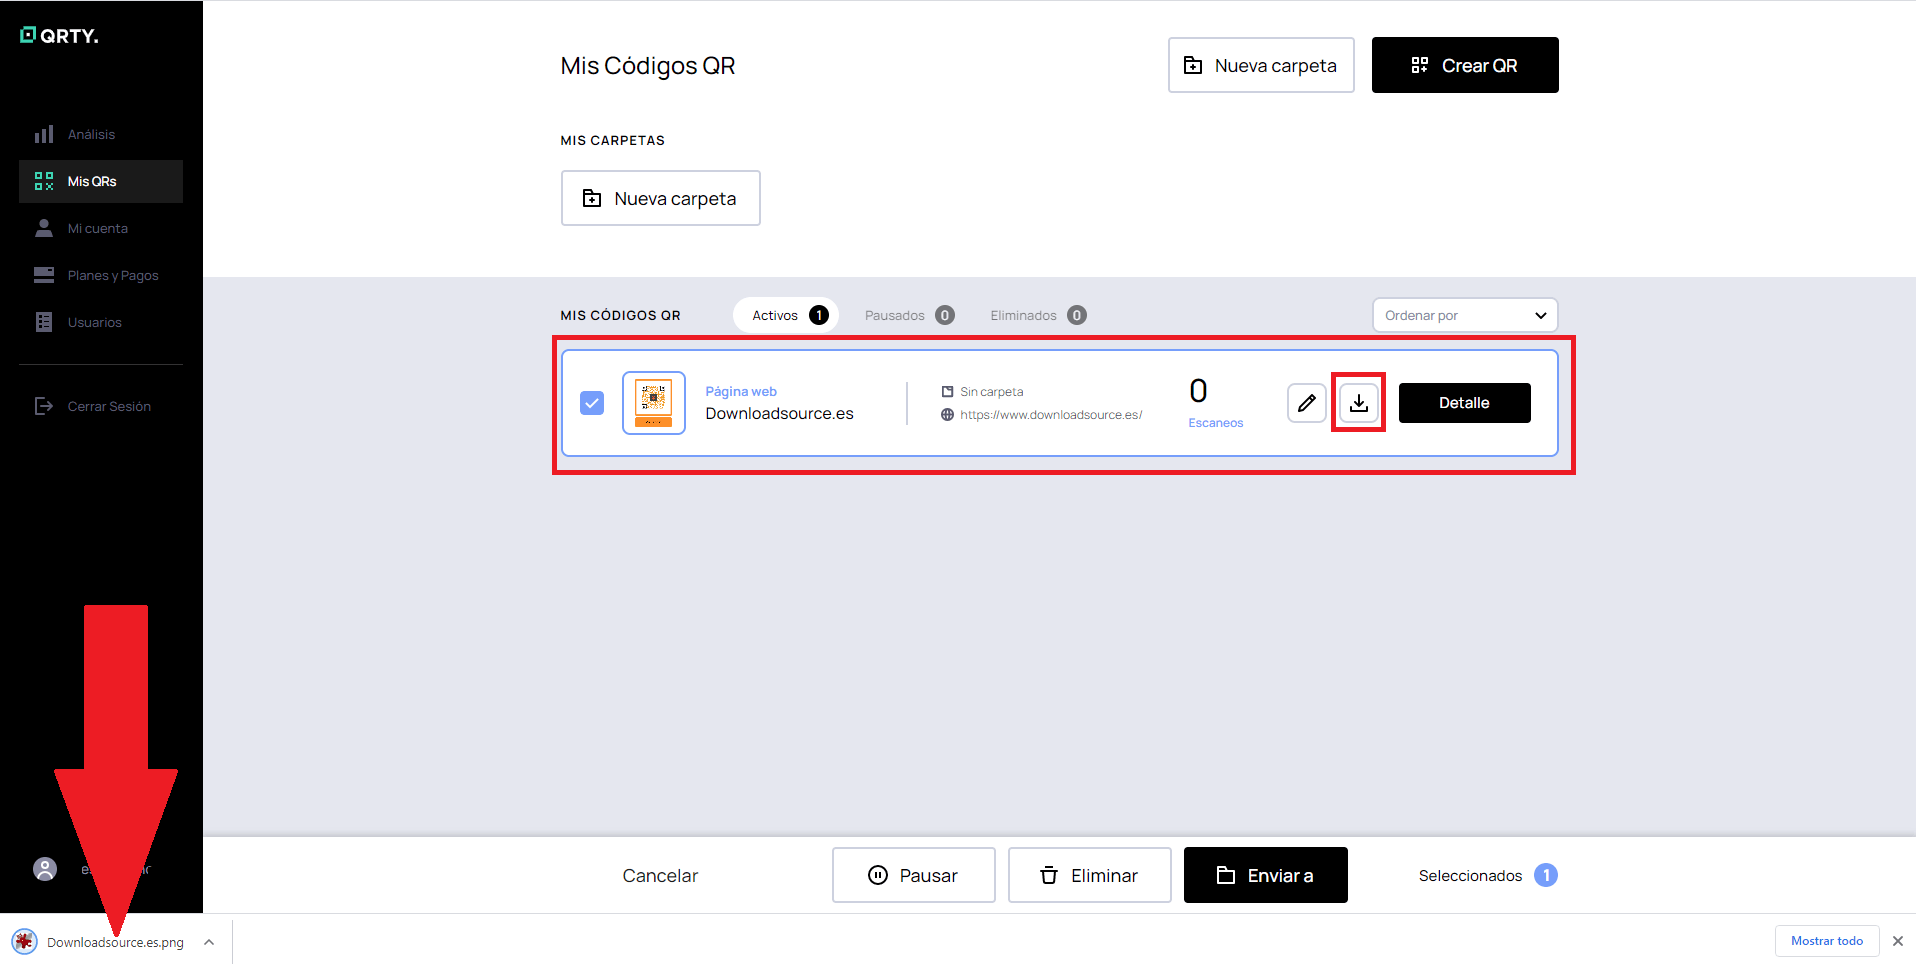Image resolution: width=1916 pixels, height=968 pixels.
Task: Open the https://www.downloadsource.es/ link
Action: tap(1051, 415)
